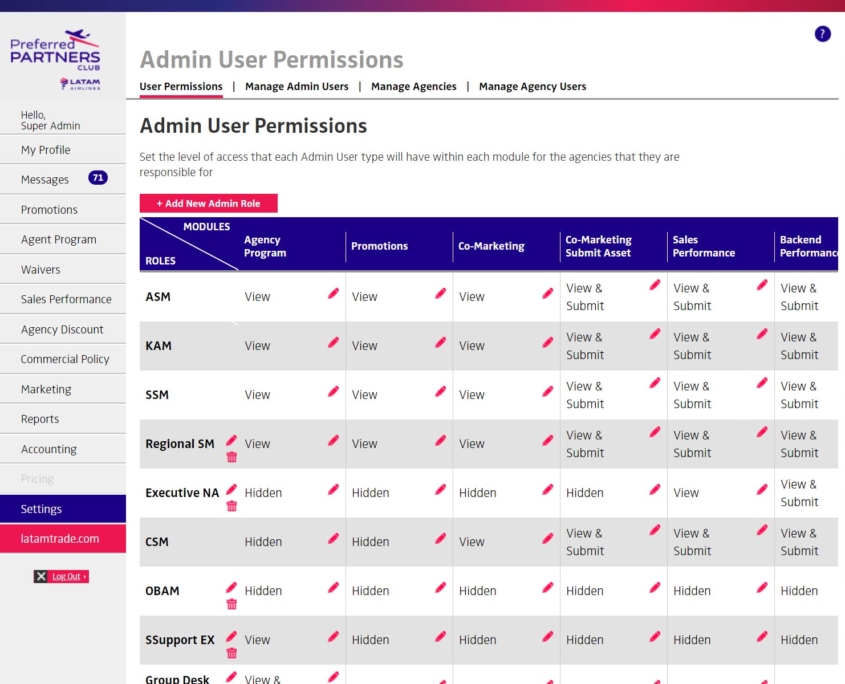Edit OBAM Co-Marketing Submit Asset pencil
Image resolution: width=845 pixels, height=684 pixels.
[x=655, y=588]
